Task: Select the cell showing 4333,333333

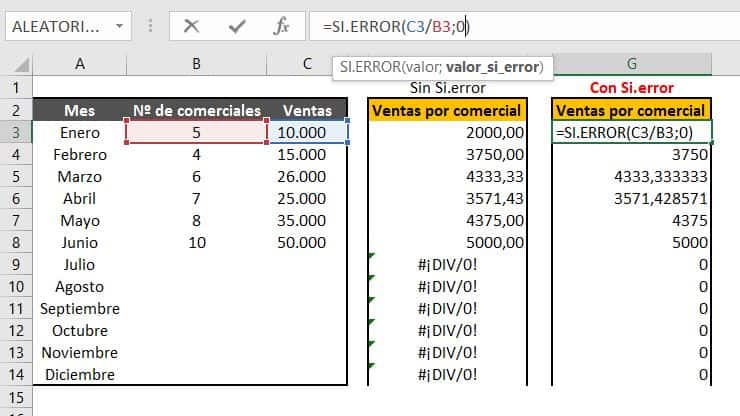Action: [632, 177]
